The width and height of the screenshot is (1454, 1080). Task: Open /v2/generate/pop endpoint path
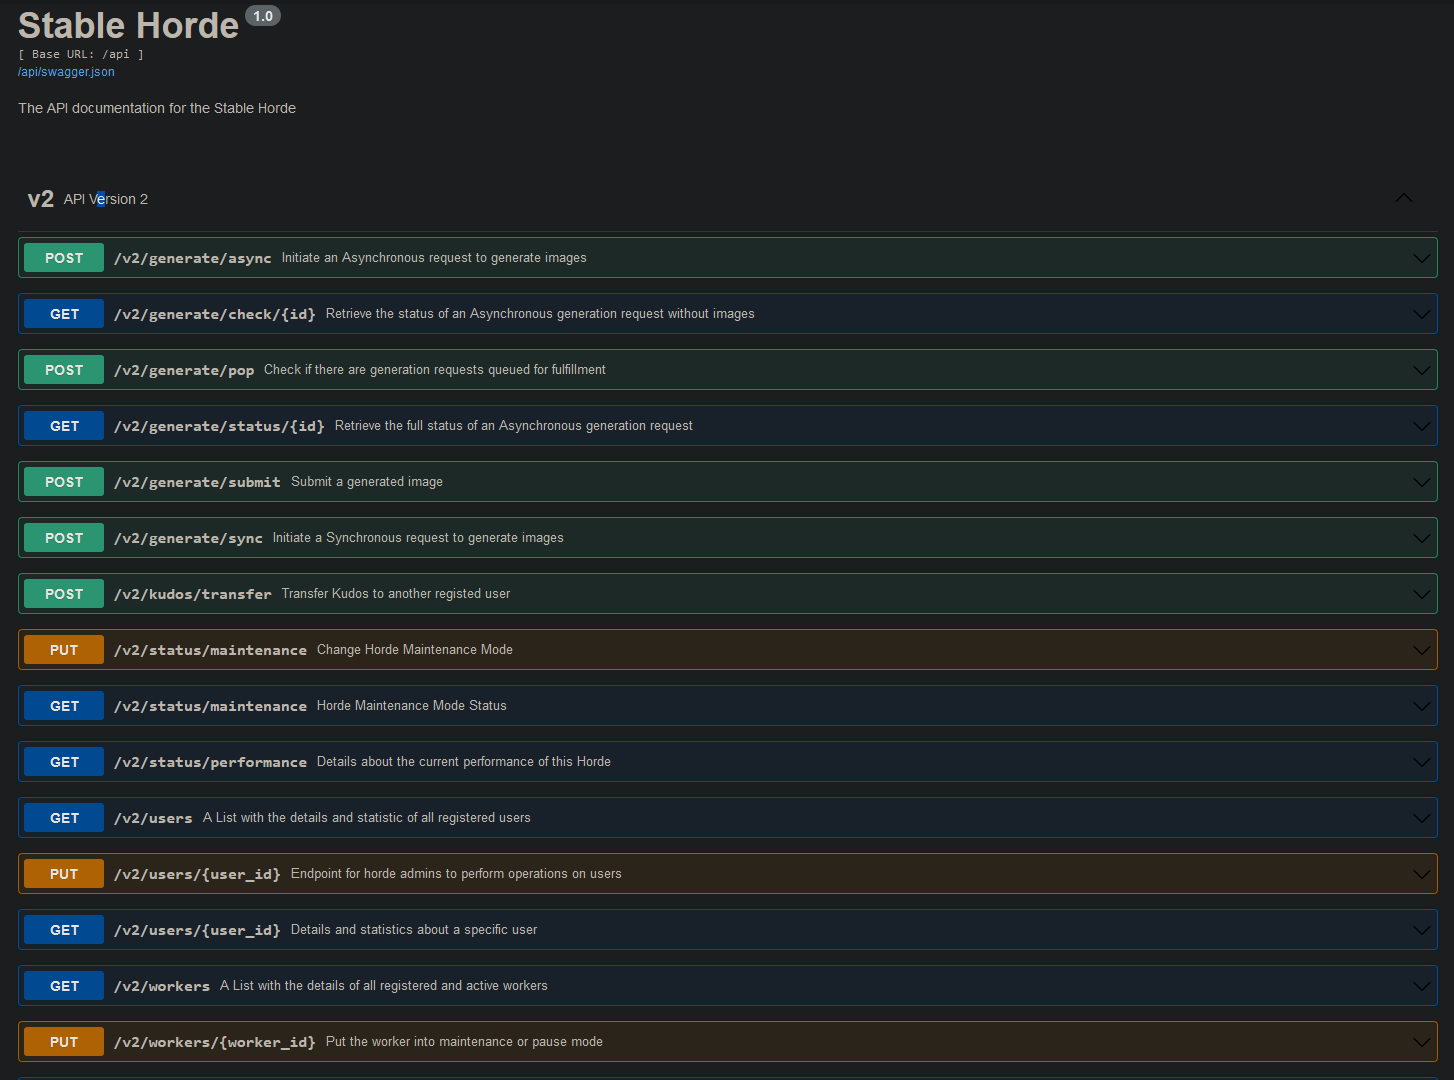pyautogui.click(x=184, y=370)
